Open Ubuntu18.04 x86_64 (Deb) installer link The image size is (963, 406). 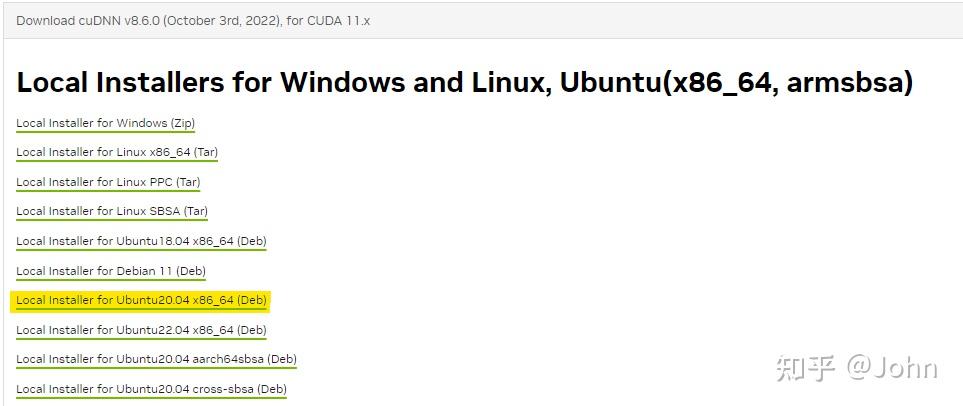click(141, 241)
